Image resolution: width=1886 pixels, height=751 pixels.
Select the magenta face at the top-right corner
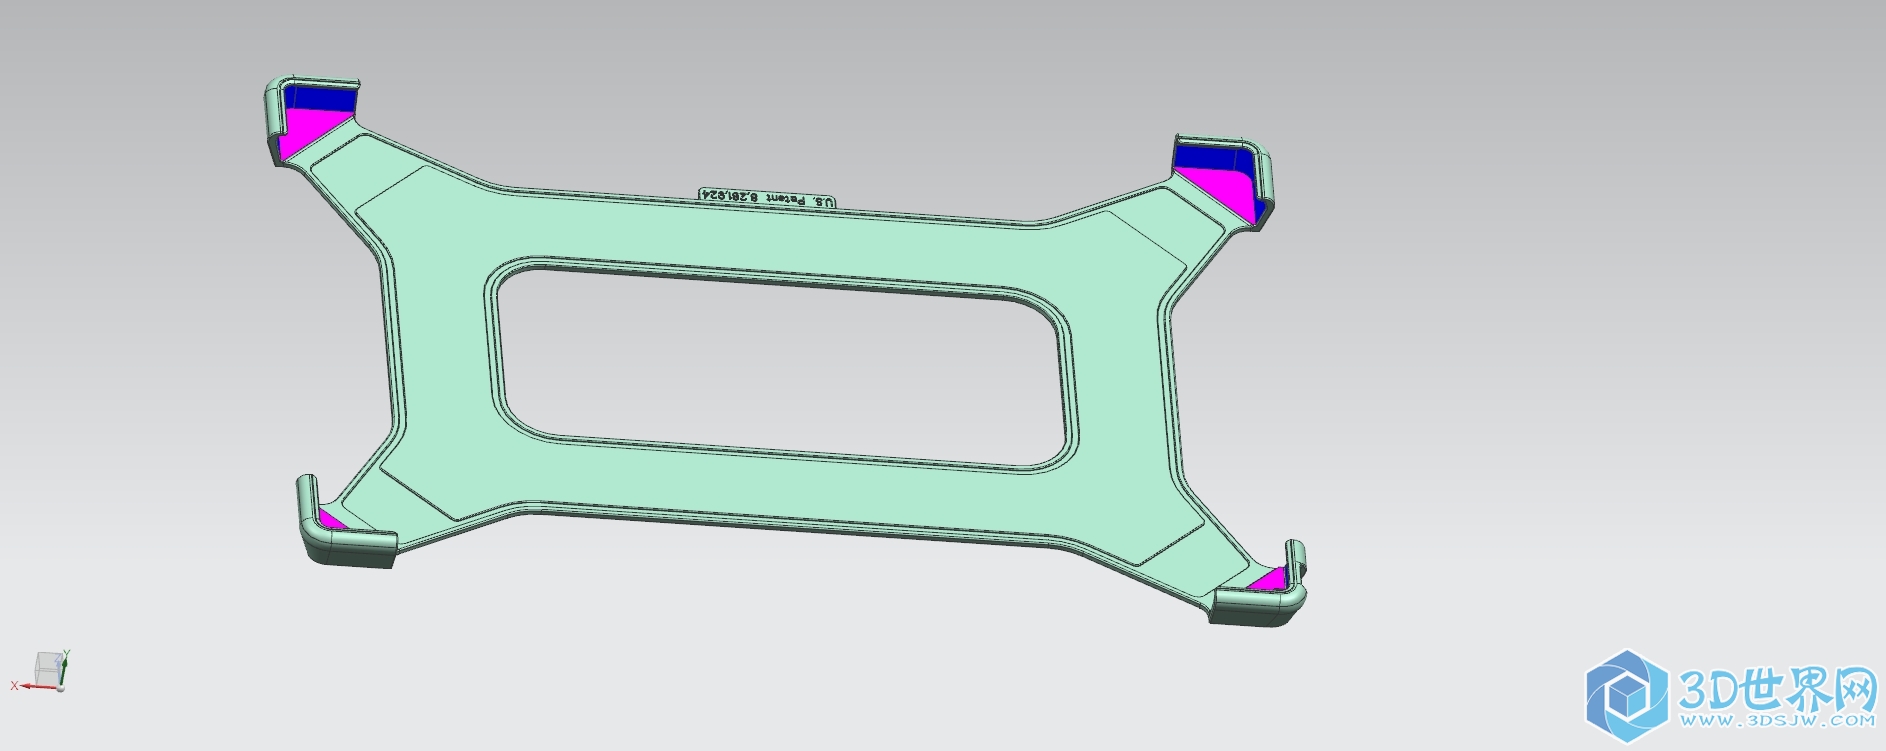point(1225,190)
